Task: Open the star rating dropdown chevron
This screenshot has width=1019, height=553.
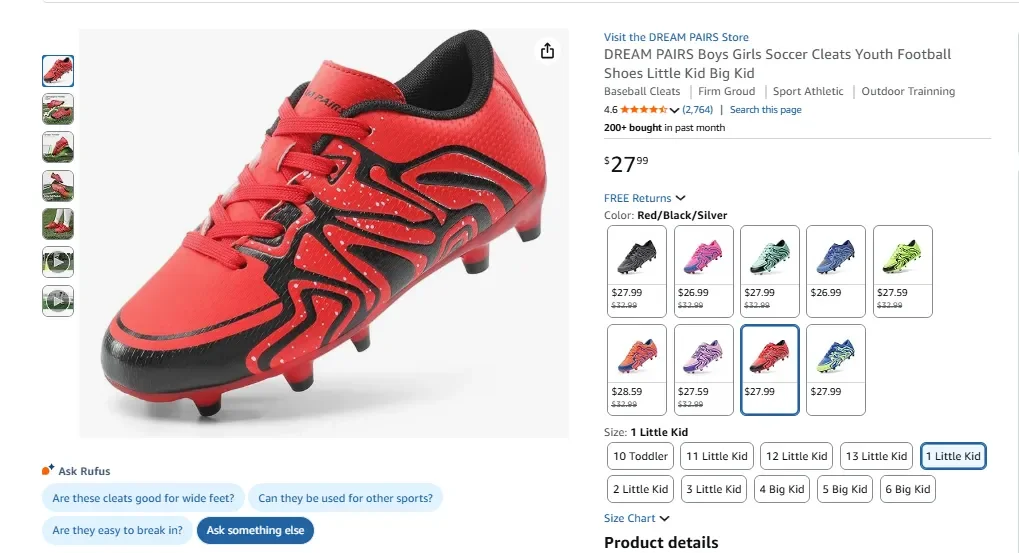Action: tap(675, 110)
